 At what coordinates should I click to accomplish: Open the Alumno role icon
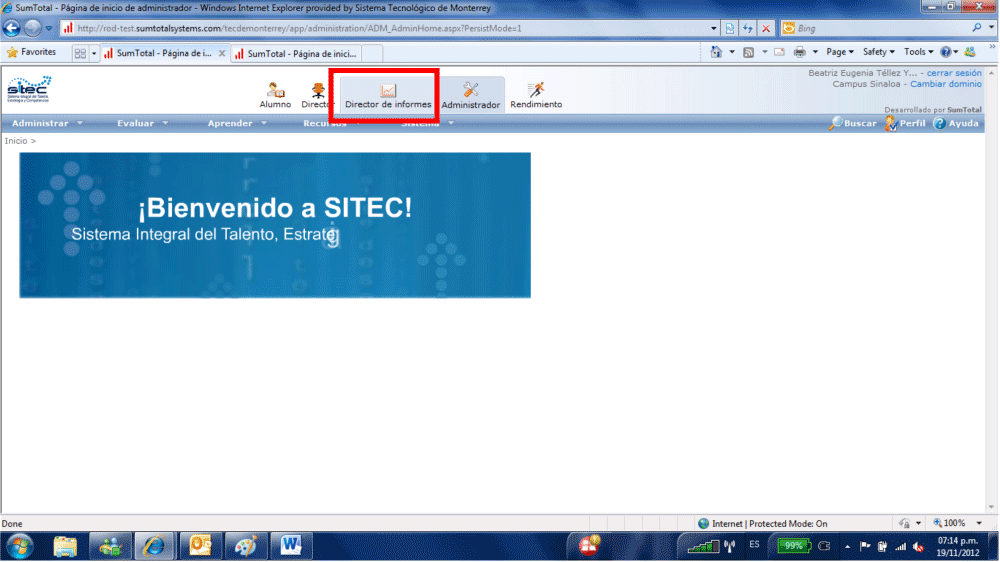pyautogui.click(x=275, y=96)
